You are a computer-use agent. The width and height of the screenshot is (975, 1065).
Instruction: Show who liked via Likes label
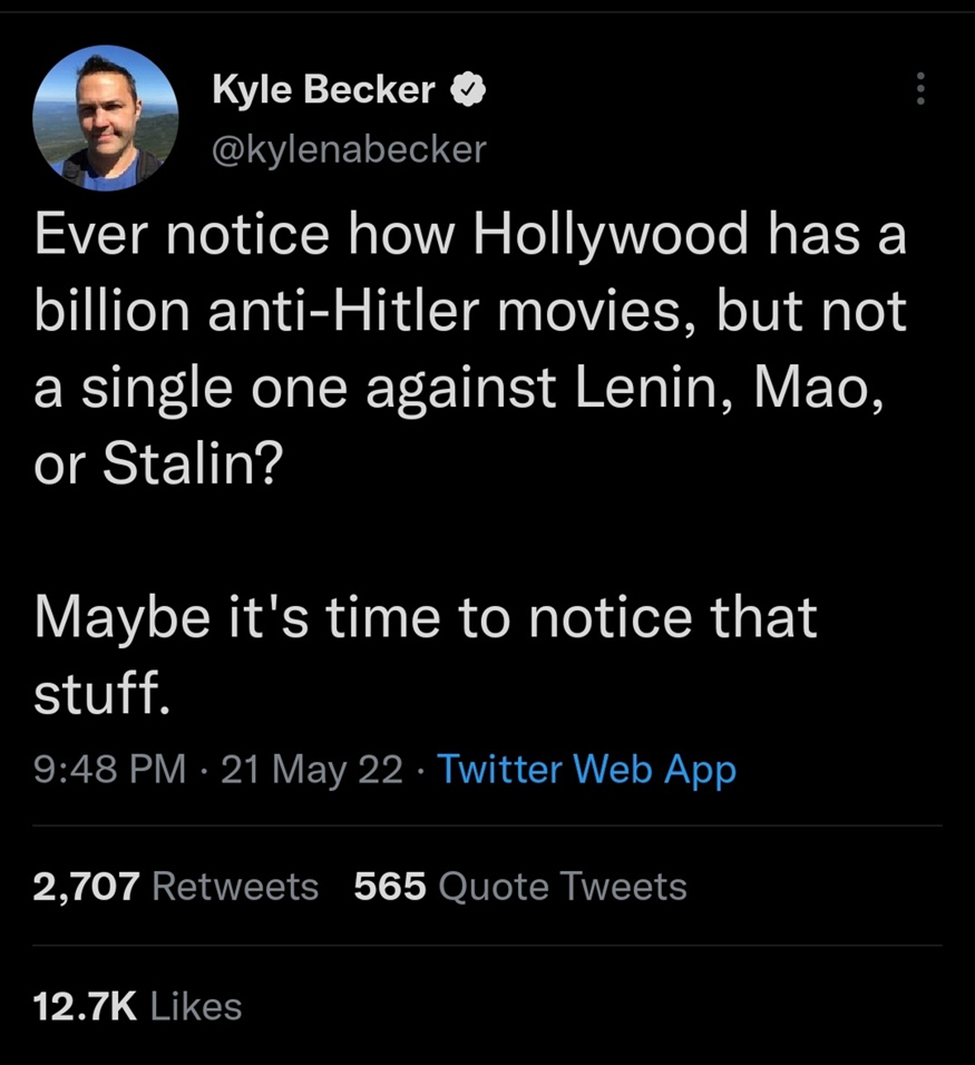[x=196, y=1005]
